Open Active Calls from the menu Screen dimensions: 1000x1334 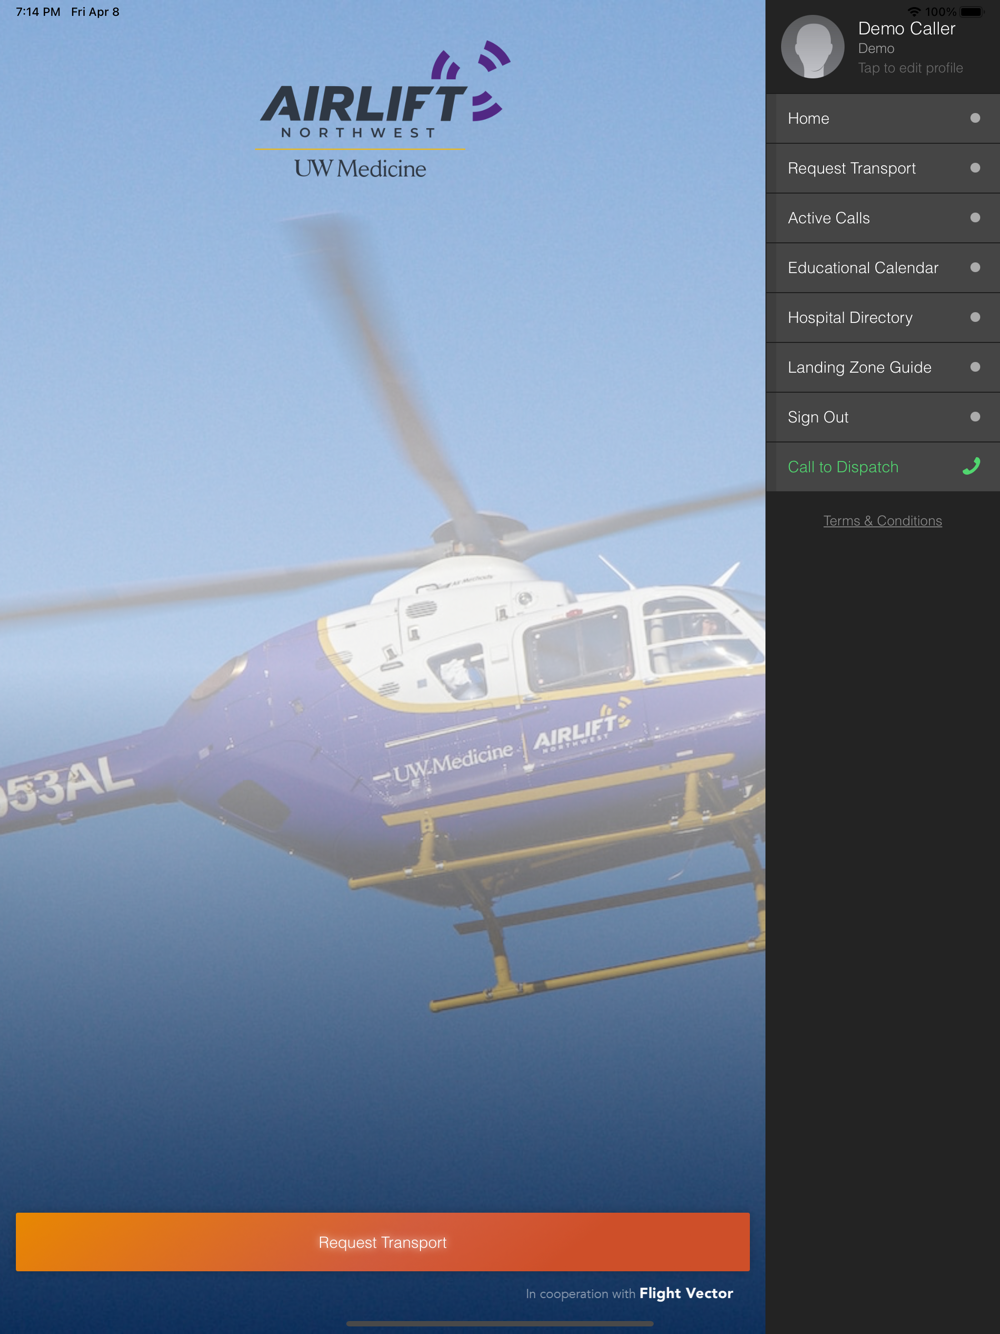pos(883,218)
